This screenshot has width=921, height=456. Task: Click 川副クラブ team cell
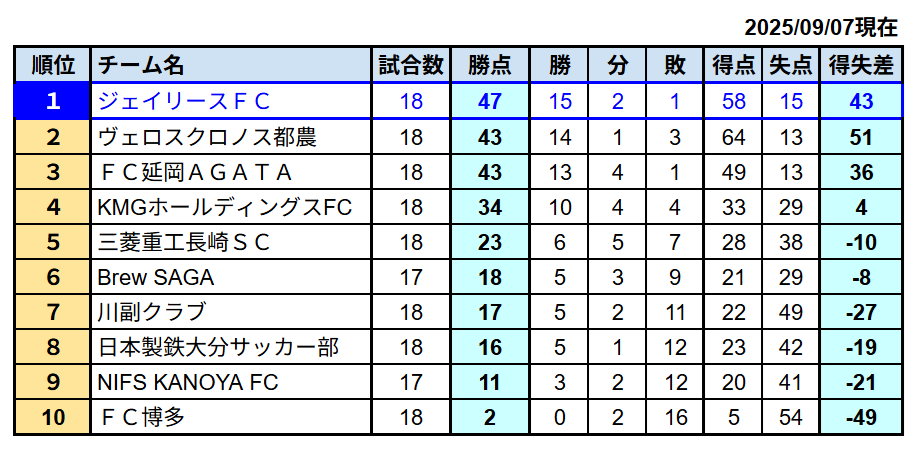[231, 312]
